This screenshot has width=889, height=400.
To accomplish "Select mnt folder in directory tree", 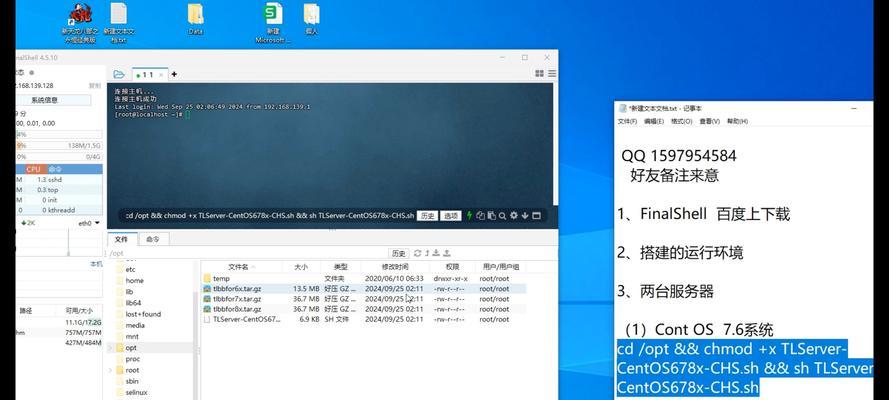I will [x=132, y=337].
